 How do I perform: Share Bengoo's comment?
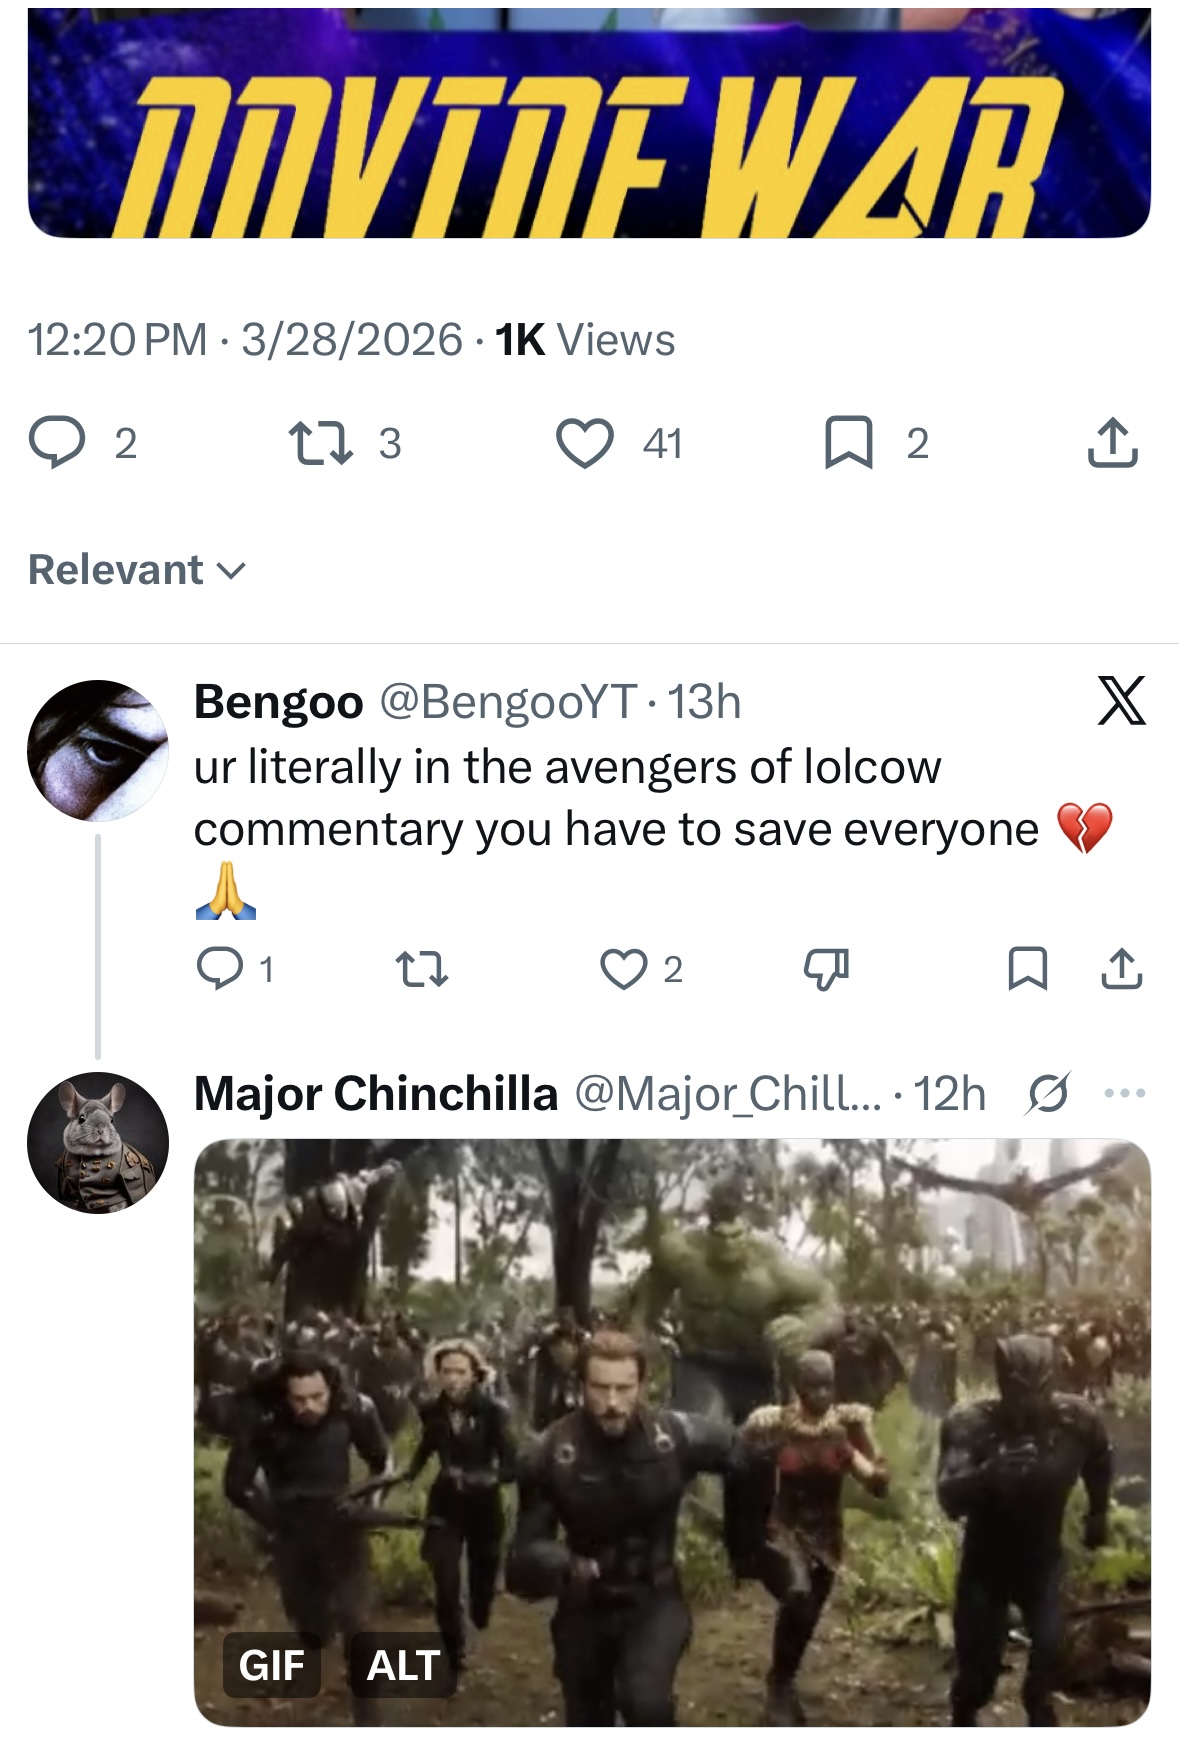(1122, 968)
